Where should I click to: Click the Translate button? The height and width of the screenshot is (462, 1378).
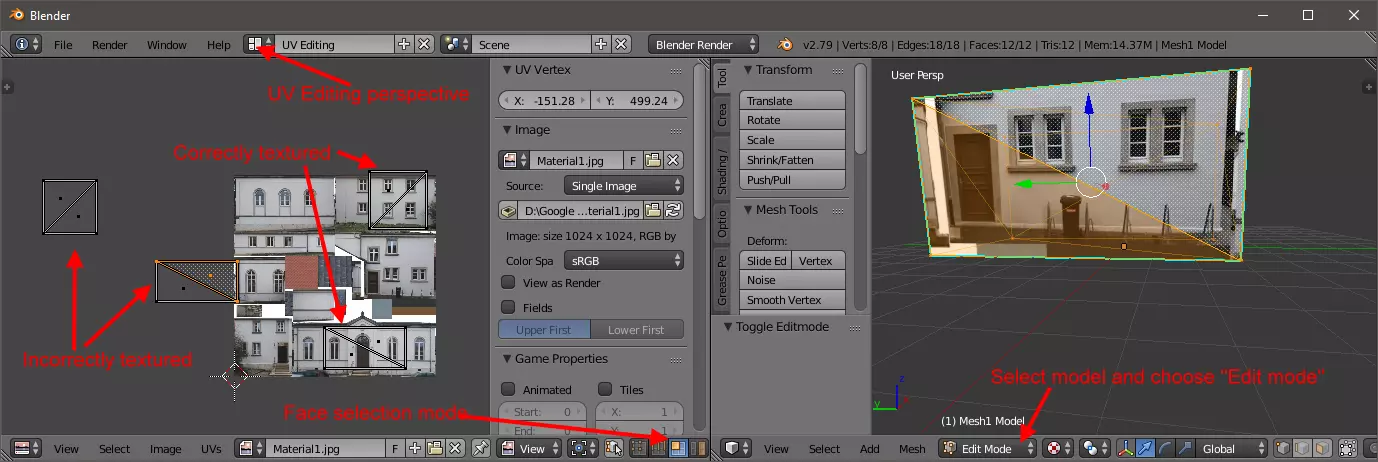792,101
